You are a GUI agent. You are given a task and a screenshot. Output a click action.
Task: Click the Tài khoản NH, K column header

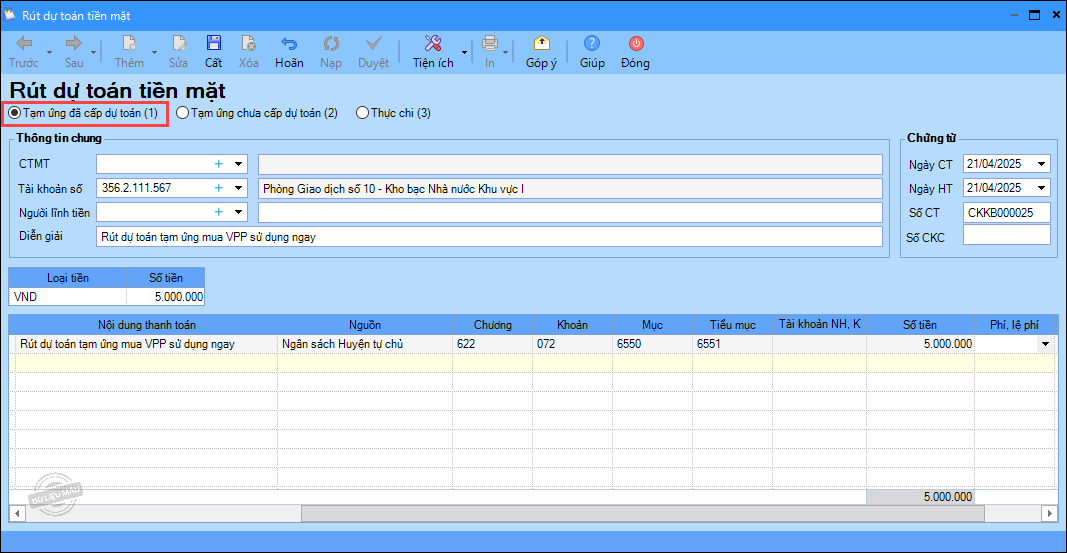coord(819,325)
